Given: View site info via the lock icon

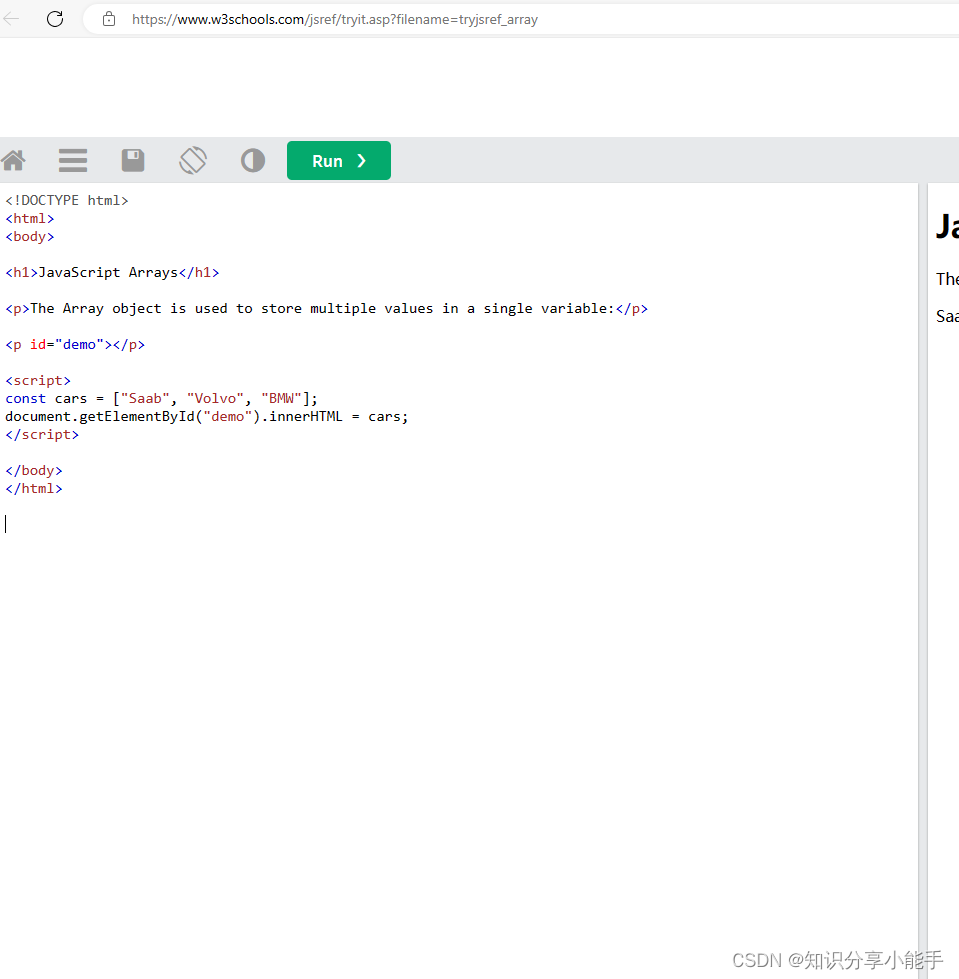Looking at the screenshot, I should tap(109, 19).
